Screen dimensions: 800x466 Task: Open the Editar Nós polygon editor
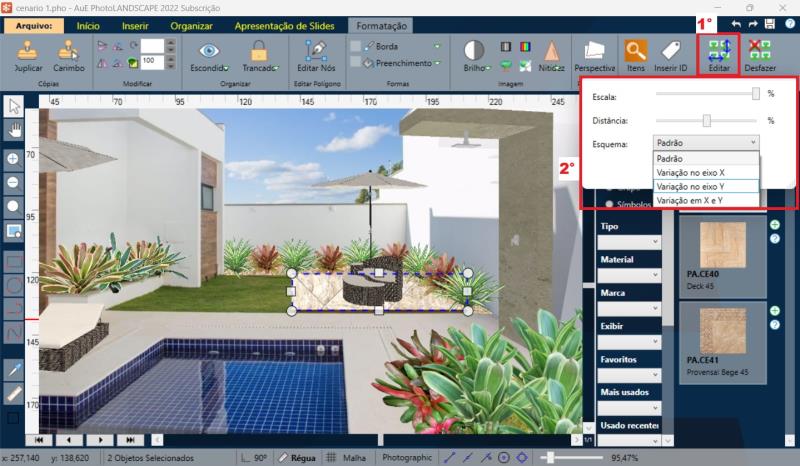click(318, 52)
